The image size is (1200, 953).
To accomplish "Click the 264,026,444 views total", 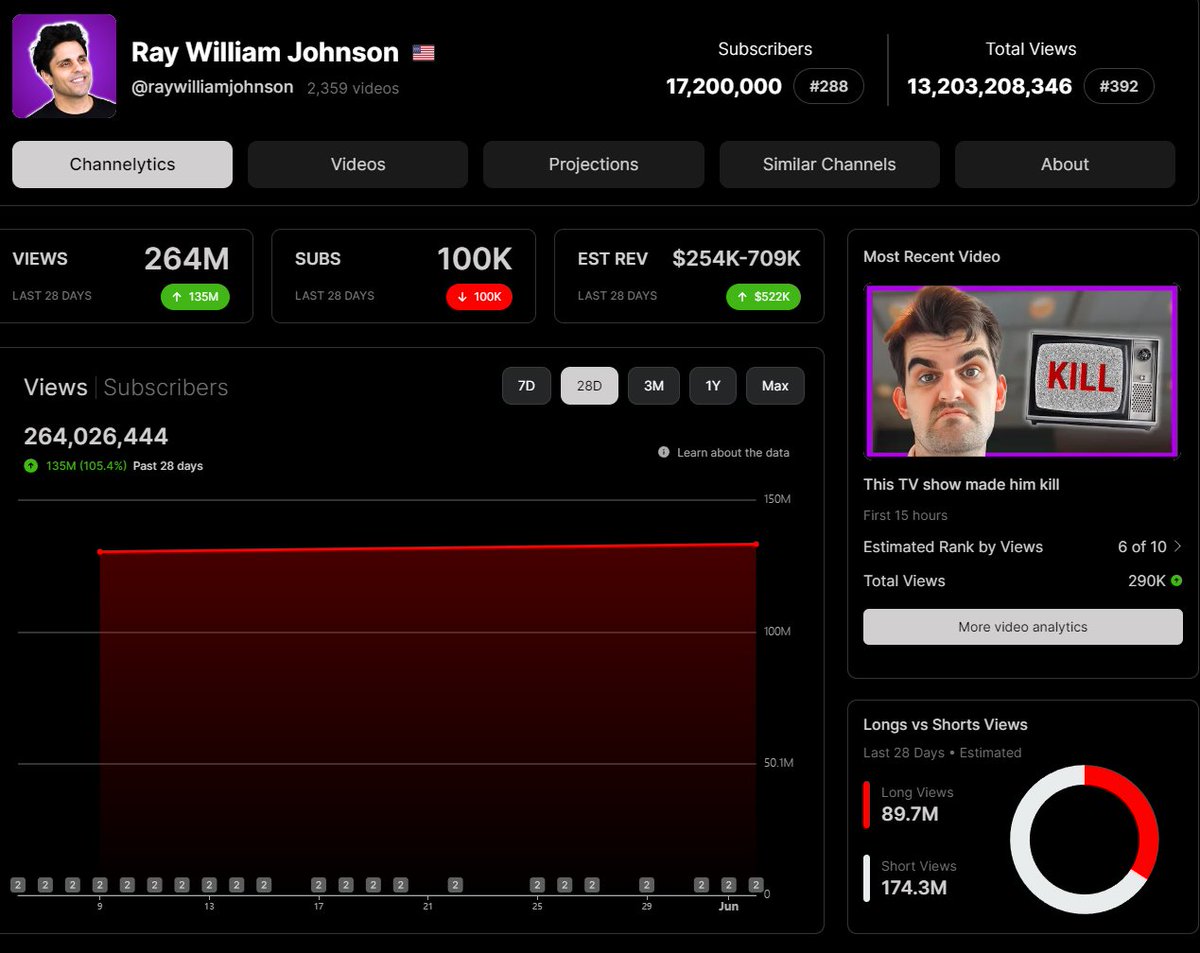I will point(96,436).
